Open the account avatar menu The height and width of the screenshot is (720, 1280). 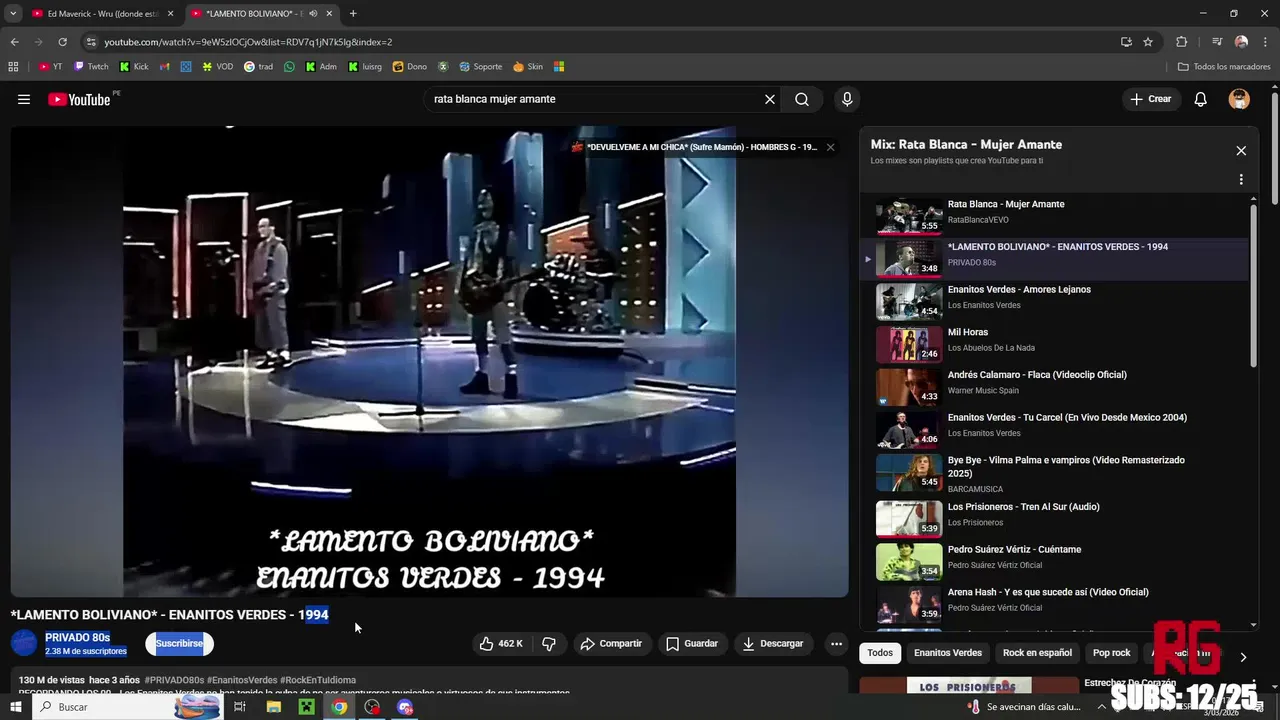click(1239, 99)
